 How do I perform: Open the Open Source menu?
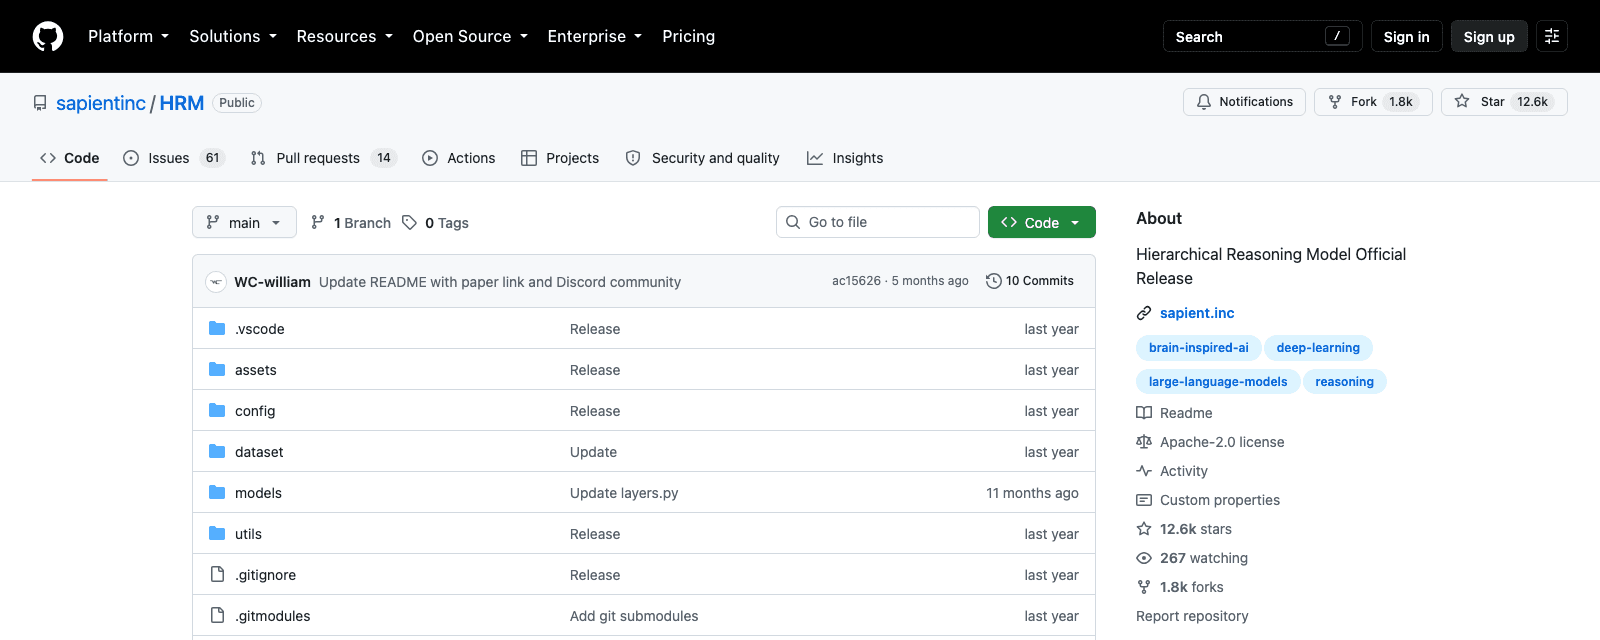tap(470, 36)
